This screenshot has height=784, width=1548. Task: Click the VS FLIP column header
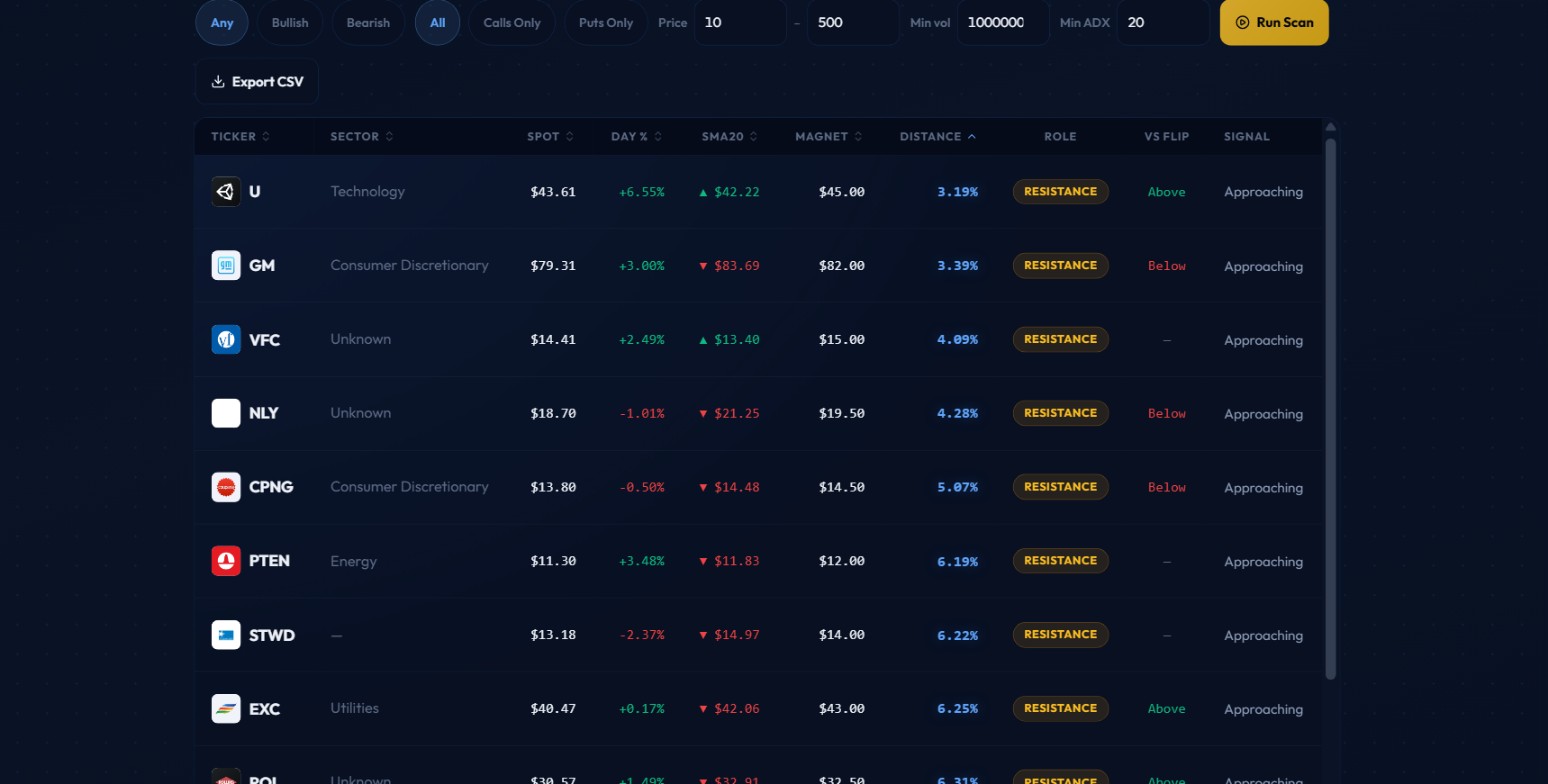(1167, 136)
